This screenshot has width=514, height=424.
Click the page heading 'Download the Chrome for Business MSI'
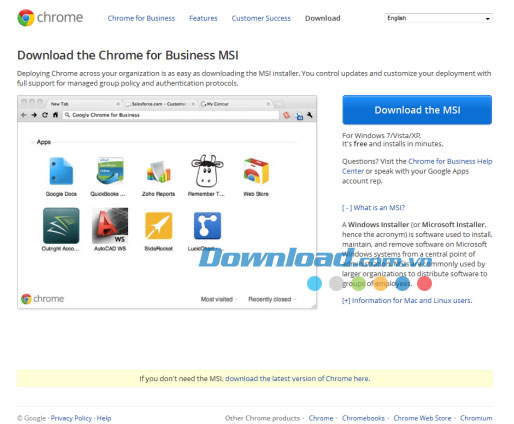coord(128,55)
